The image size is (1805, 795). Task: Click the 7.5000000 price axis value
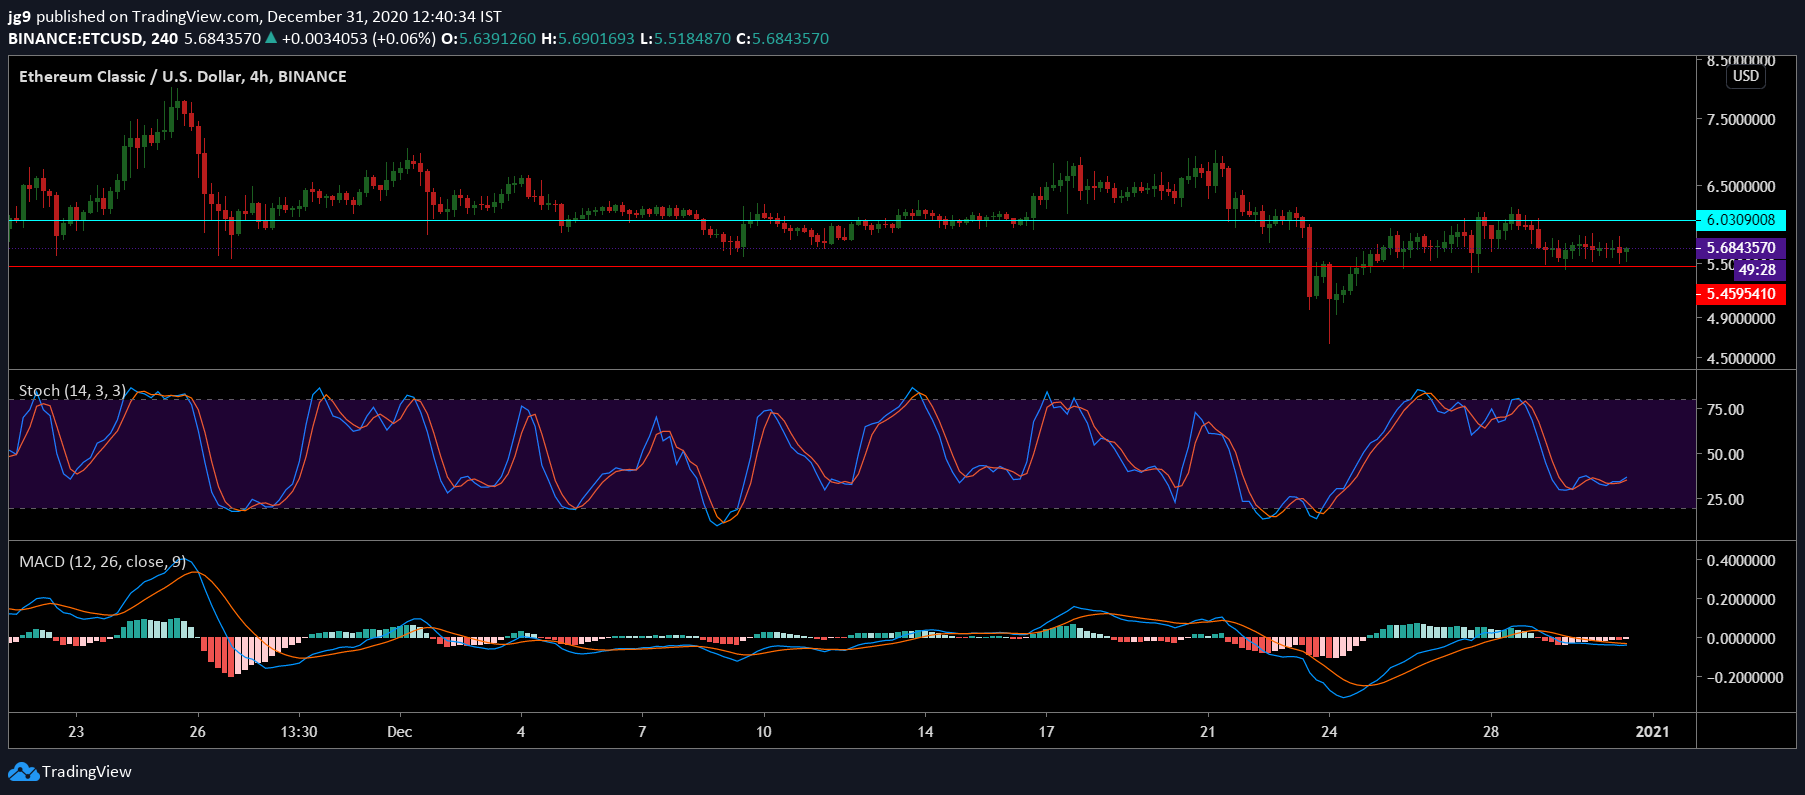click(x=1741, y=120)
